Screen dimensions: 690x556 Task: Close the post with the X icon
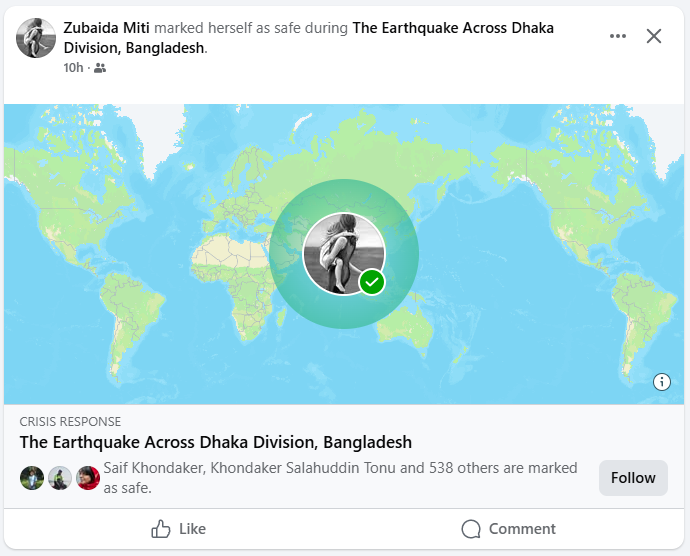click(x=654, y=36)
